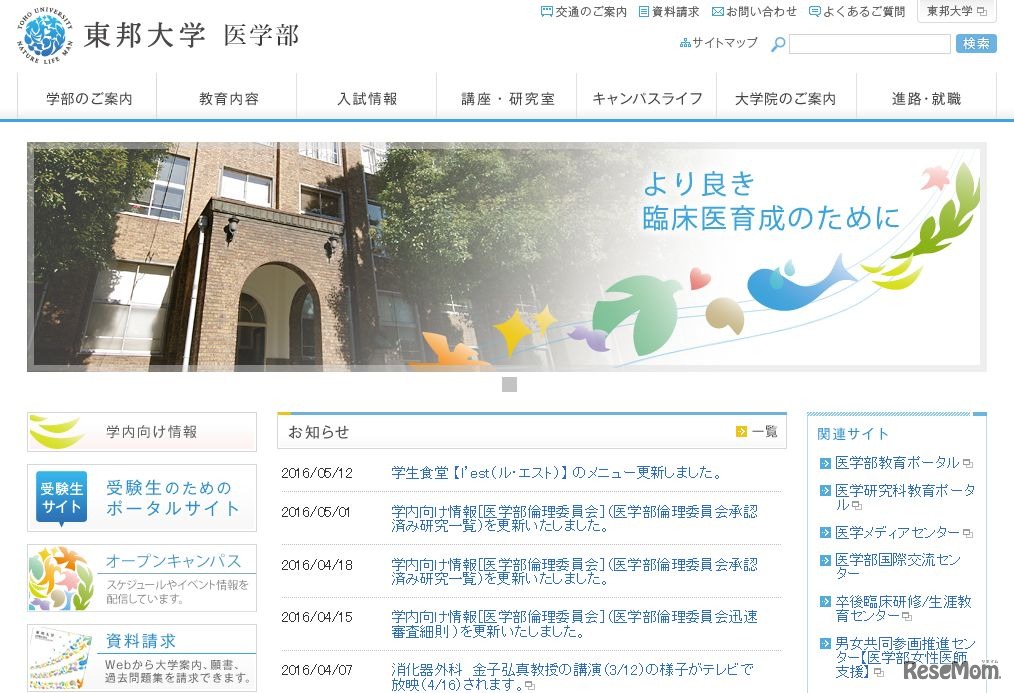Open 学内向け情報 banner

[142, 432]
